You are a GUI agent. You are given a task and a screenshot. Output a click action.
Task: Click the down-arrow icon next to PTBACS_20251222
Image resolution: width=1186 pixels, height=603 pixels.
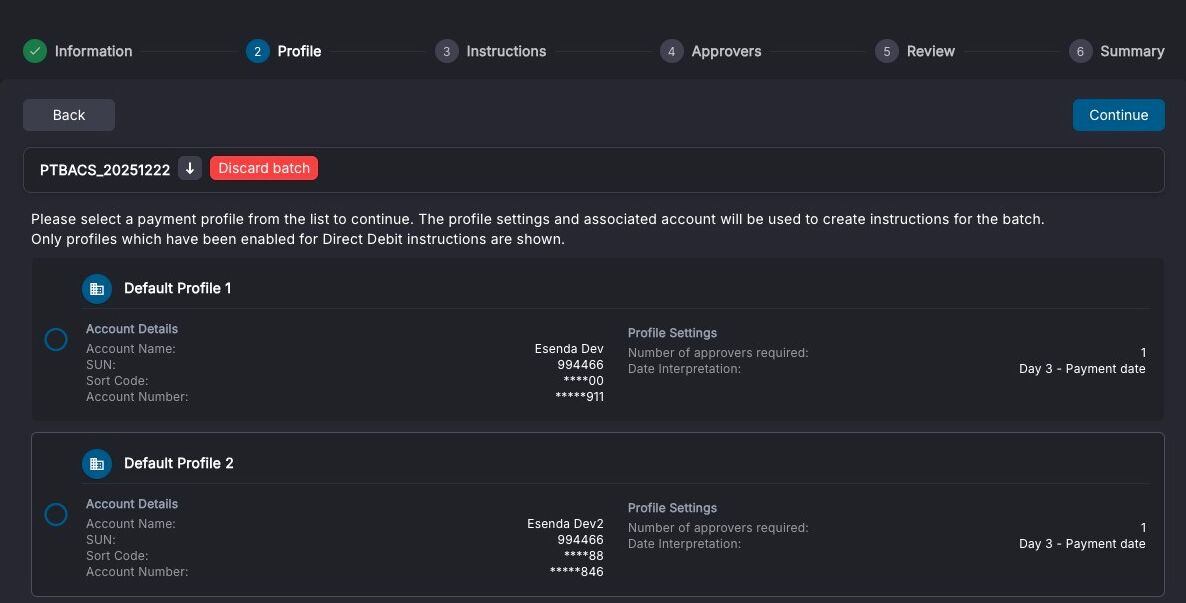(190, 168)
